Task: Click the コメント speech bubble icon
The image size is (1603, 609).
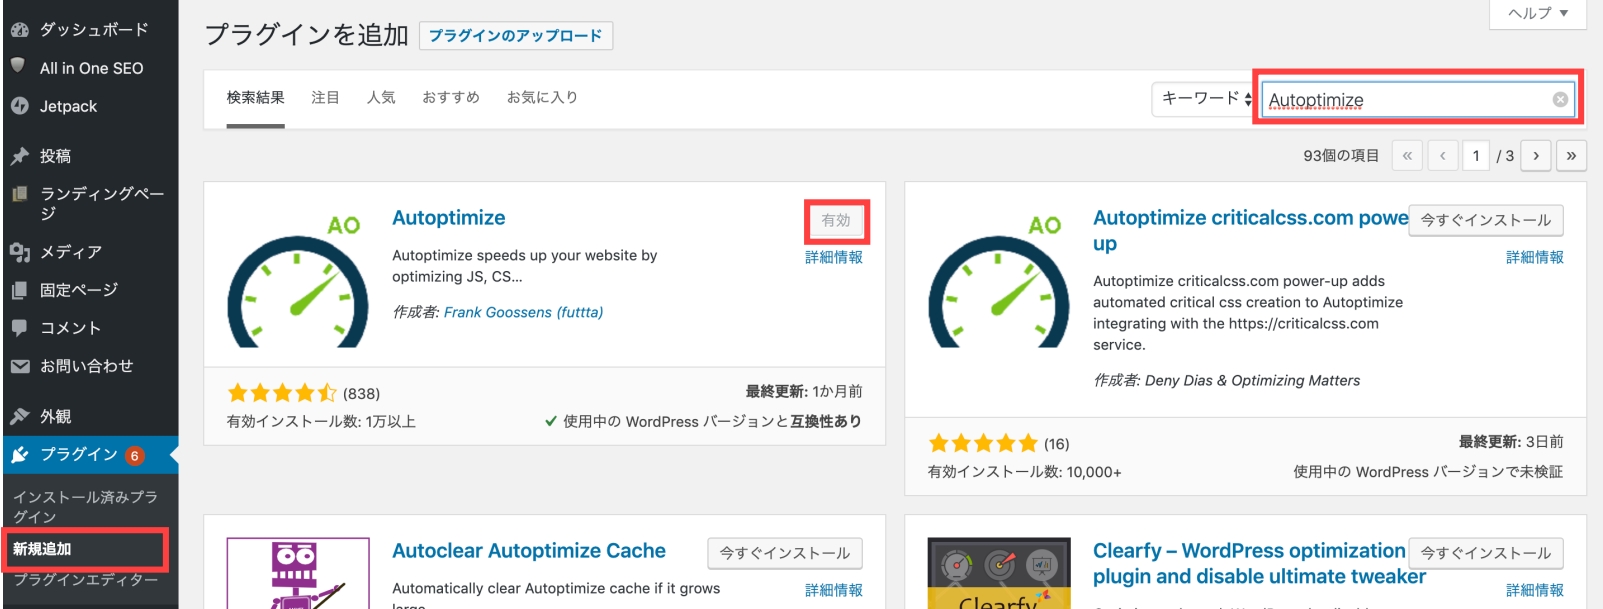Action: pyautogui.click(x=19, y=328)
